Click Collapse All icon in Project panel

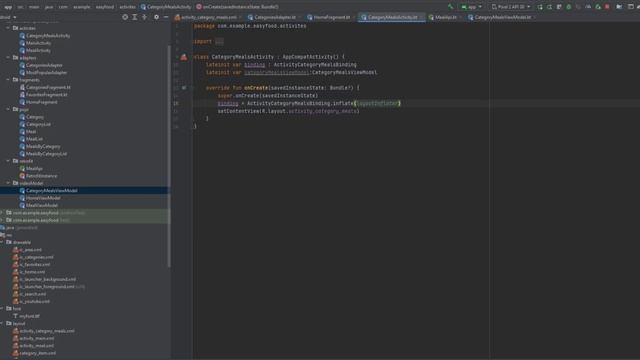pos(144,17)
